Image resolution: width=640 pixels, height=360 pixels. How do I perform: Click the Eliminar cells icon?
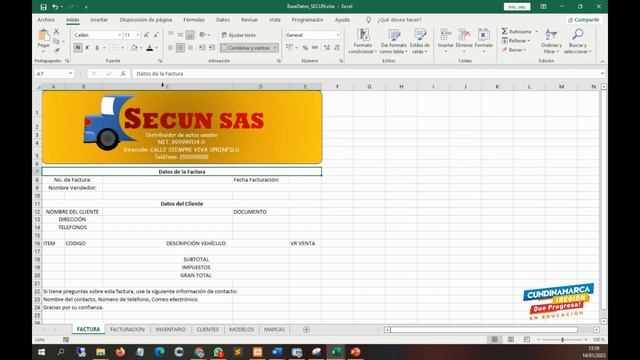pos(464,35)
